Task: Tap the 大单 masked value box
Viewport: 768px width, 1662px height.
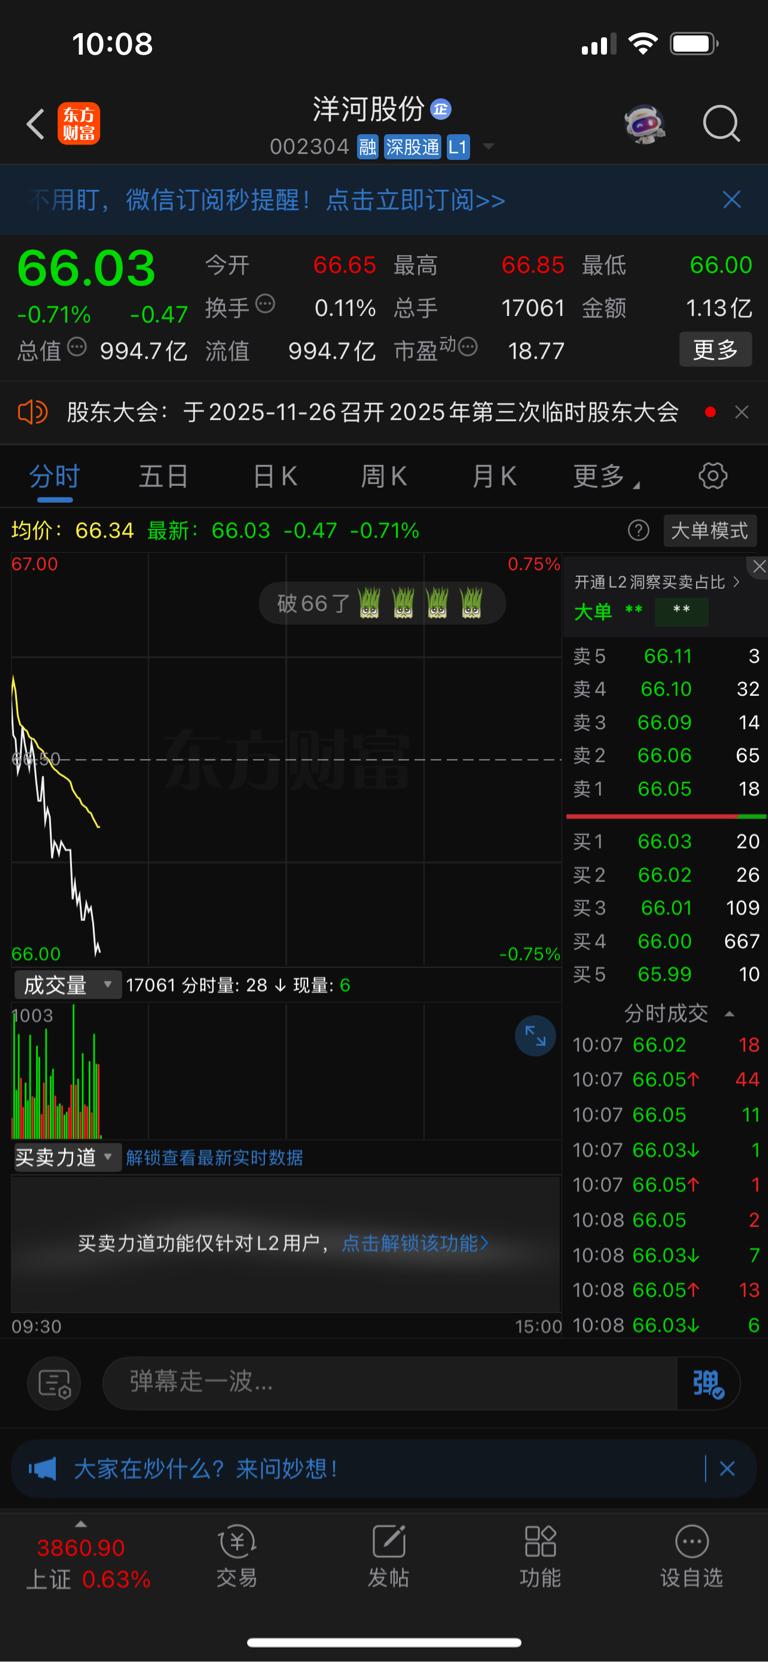Action: click(681, 611)
